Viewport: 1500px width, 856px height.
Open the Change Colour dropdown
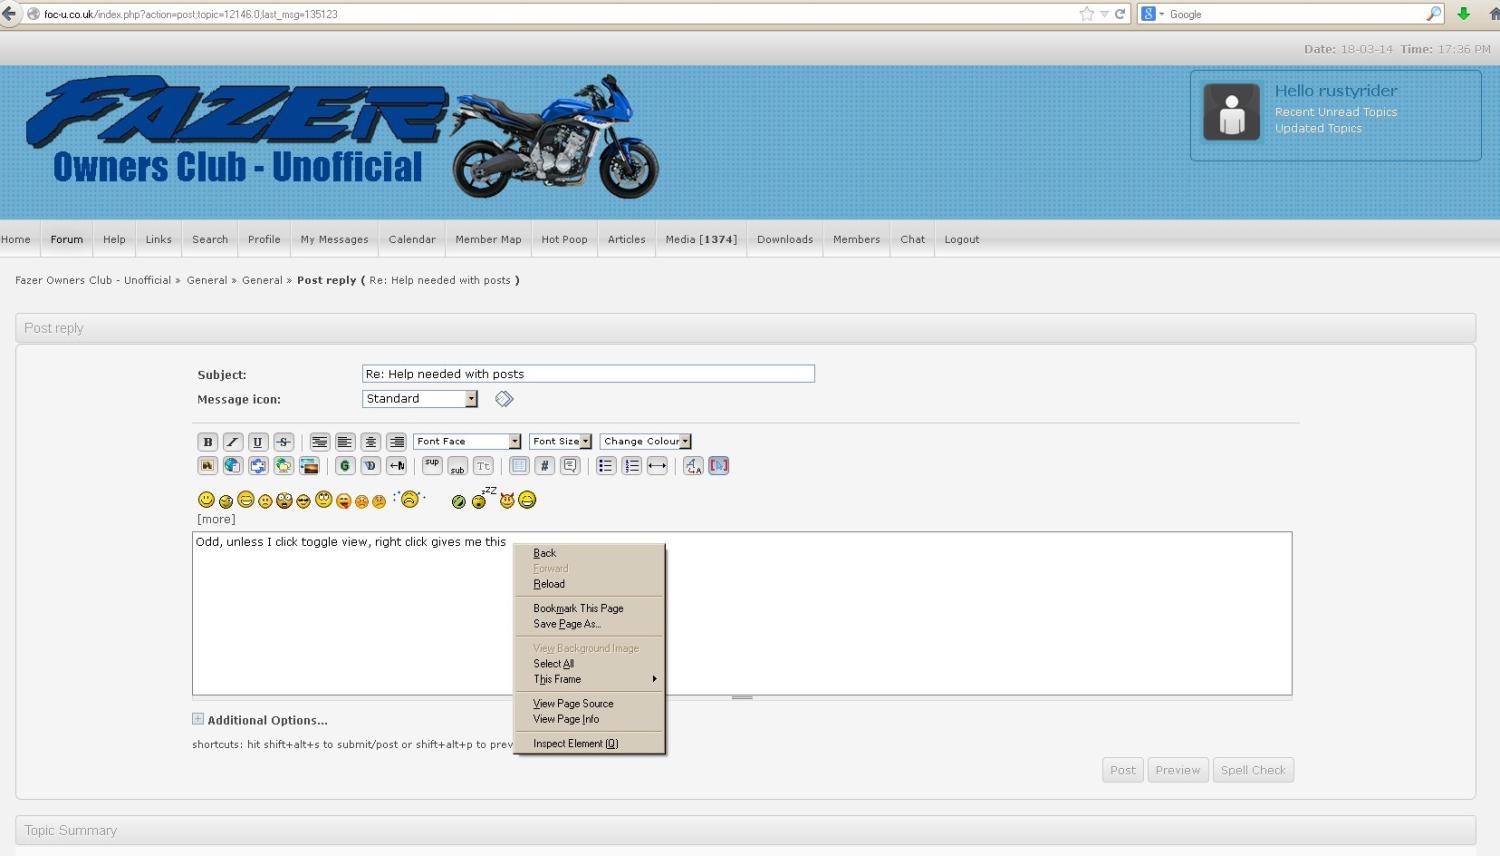click(645, 442)
